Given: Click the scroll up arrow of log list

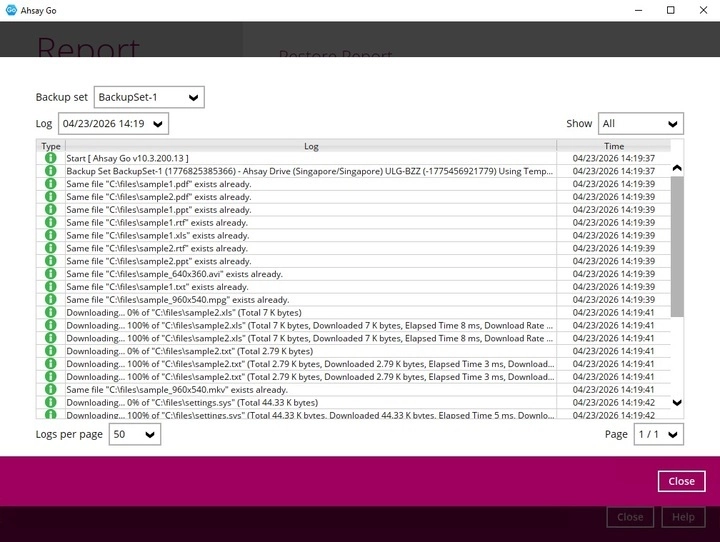Looking at the screenshot, I should pyautogui.click(x=677, y=168).
